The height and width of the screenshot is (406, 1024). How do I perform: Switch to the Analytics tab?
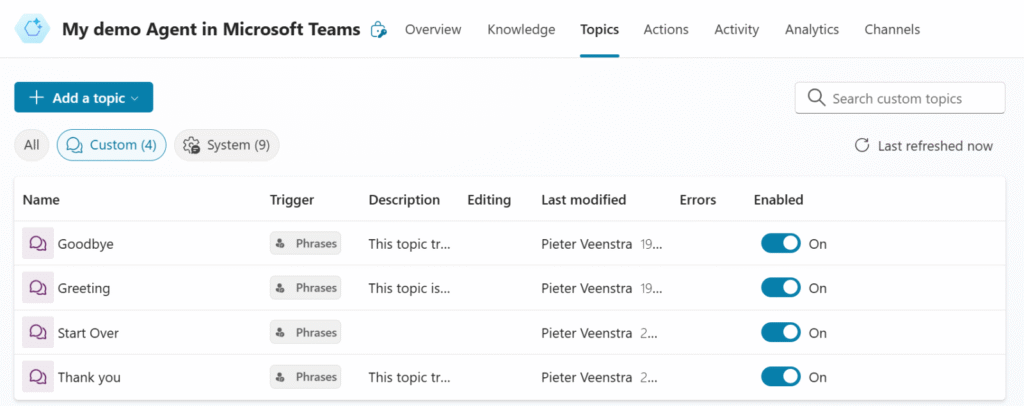pyautogui.click(x=812, y=29)
